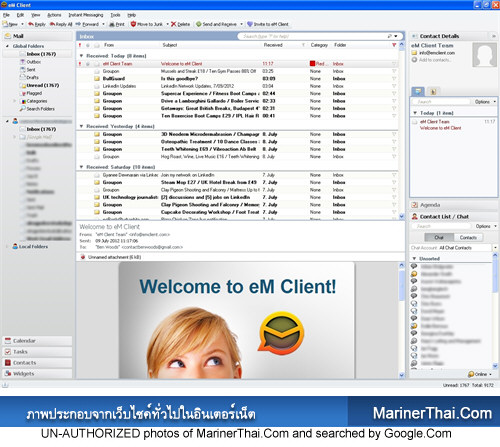Switch to the Contacts section
This screenshot has height=447, width=500.
37,363
